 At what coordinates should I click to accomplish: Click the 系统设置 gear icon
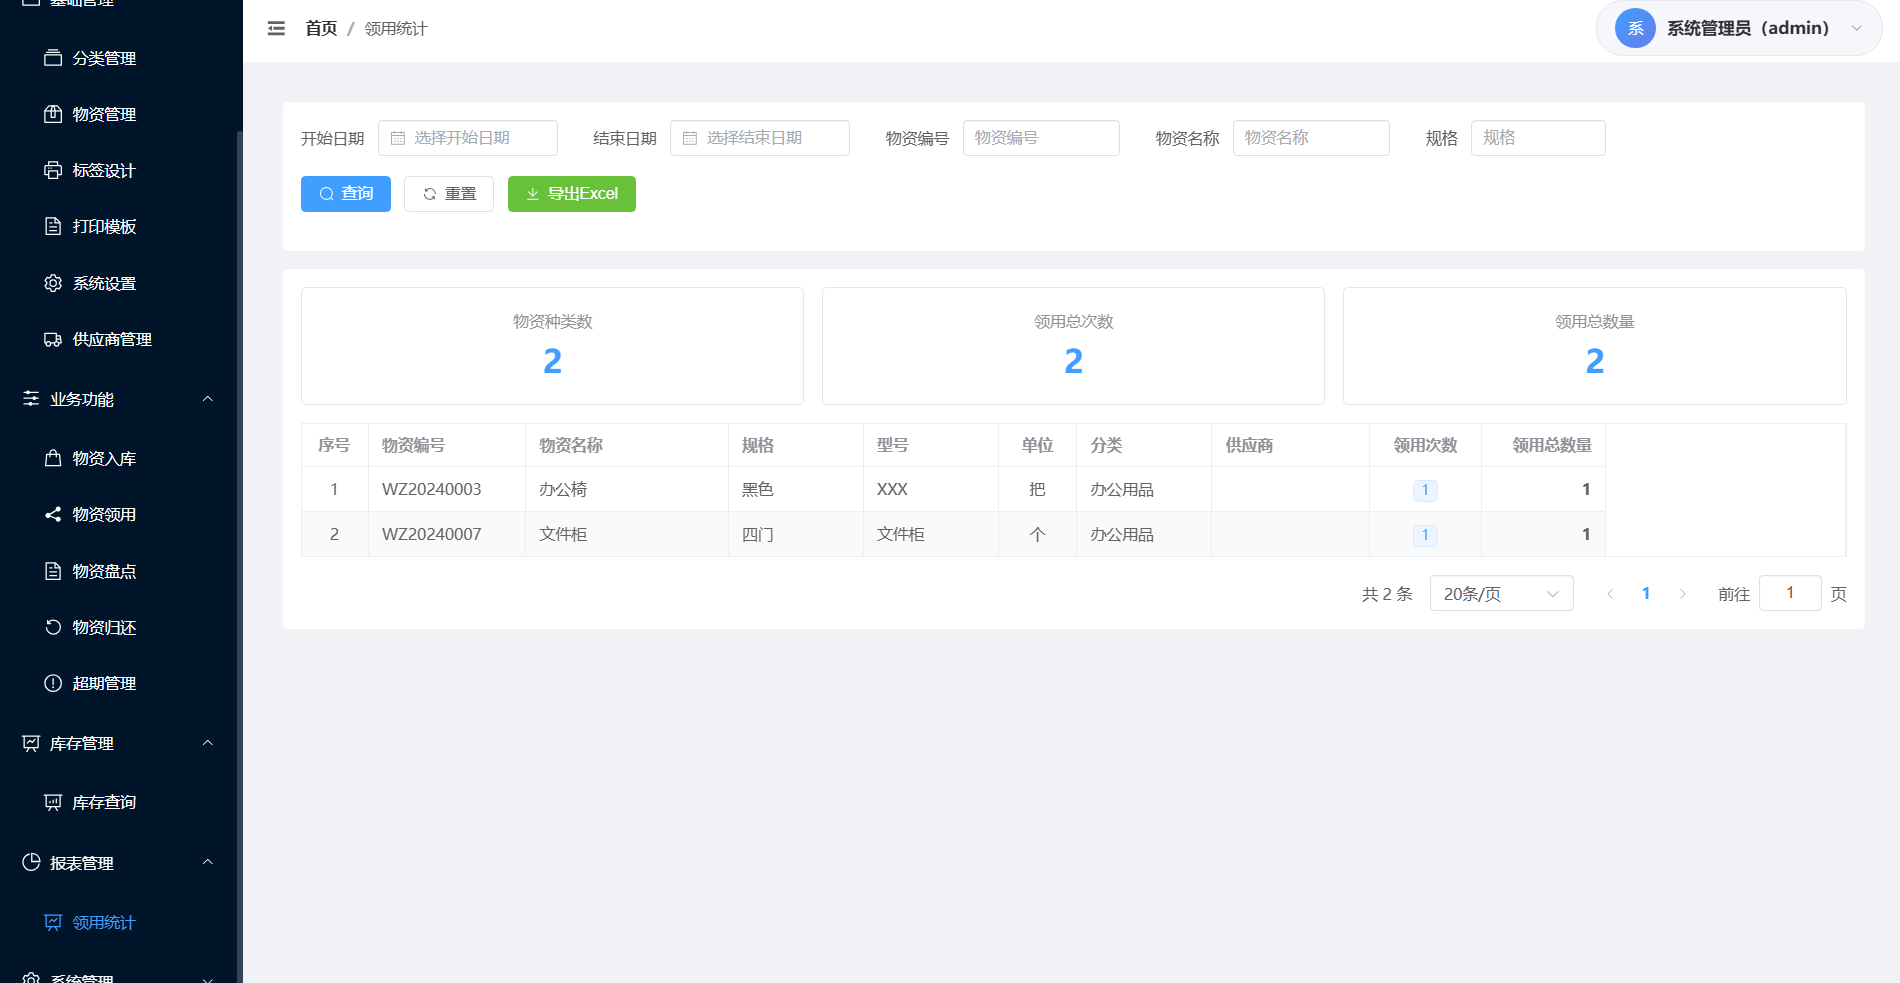point(53,283)
